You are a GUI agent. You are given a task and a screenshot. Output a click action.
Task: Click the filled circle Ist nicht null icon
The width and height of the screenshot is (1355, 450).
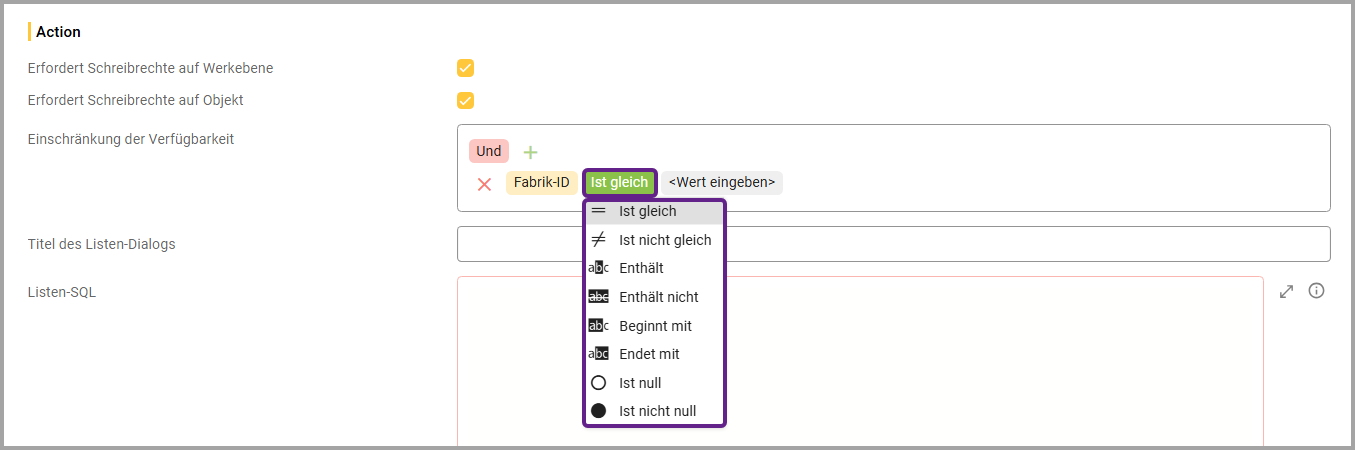tap(598, 411)
